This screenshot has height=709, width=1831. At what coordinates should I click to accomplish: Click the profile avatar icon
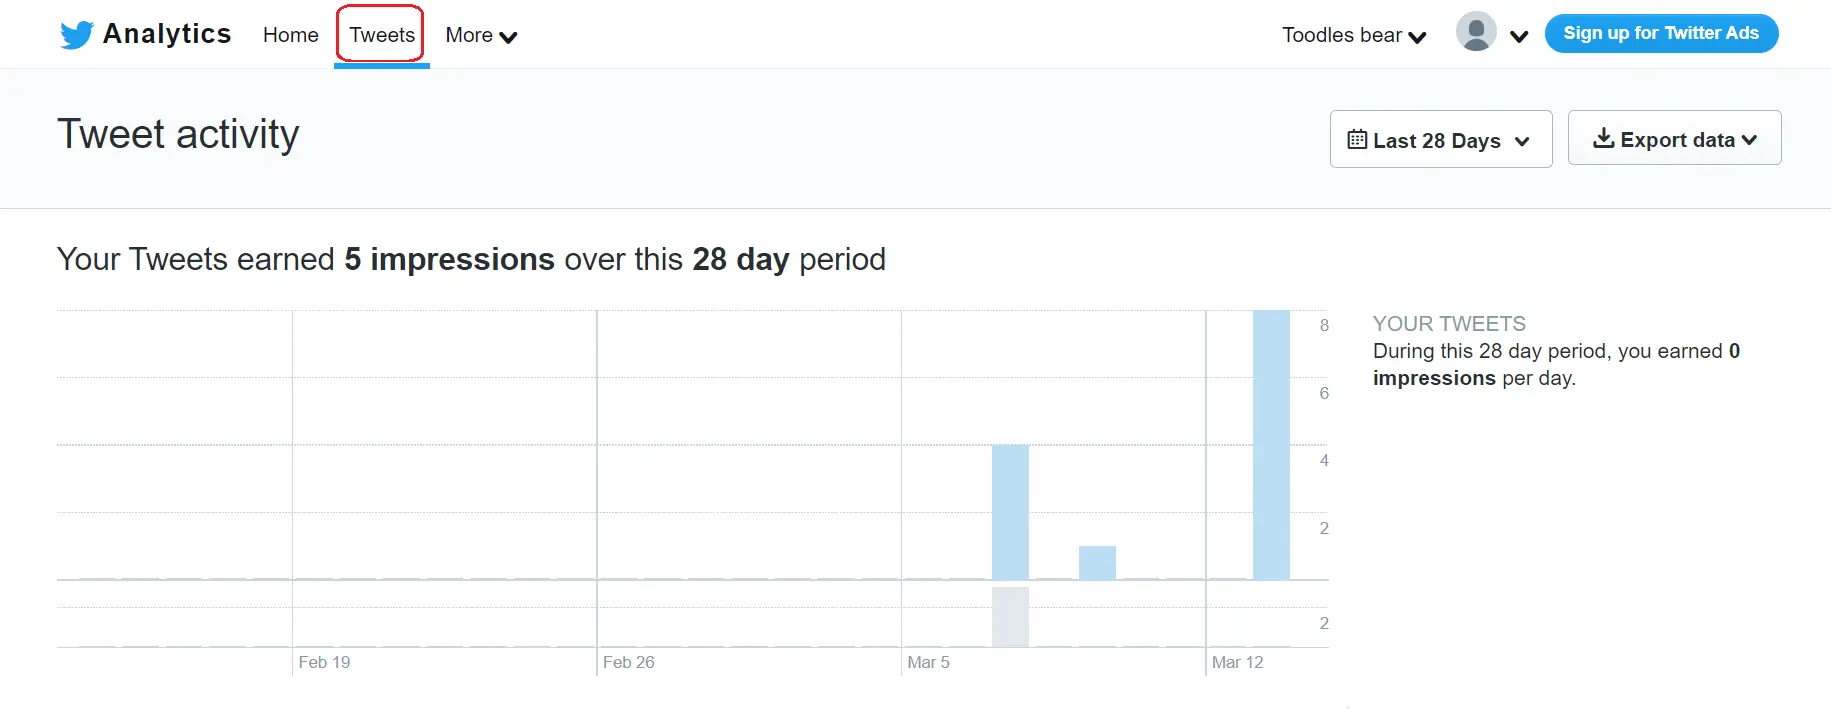(x=1476, y=32)
